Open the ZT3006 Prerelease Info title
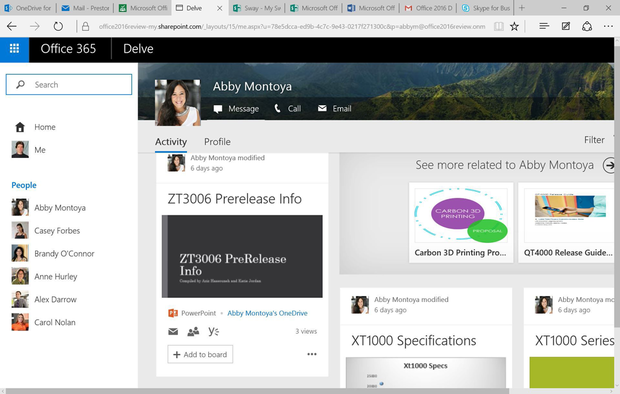The height and width of the screenshot is (394, 620). click(234, 199)
